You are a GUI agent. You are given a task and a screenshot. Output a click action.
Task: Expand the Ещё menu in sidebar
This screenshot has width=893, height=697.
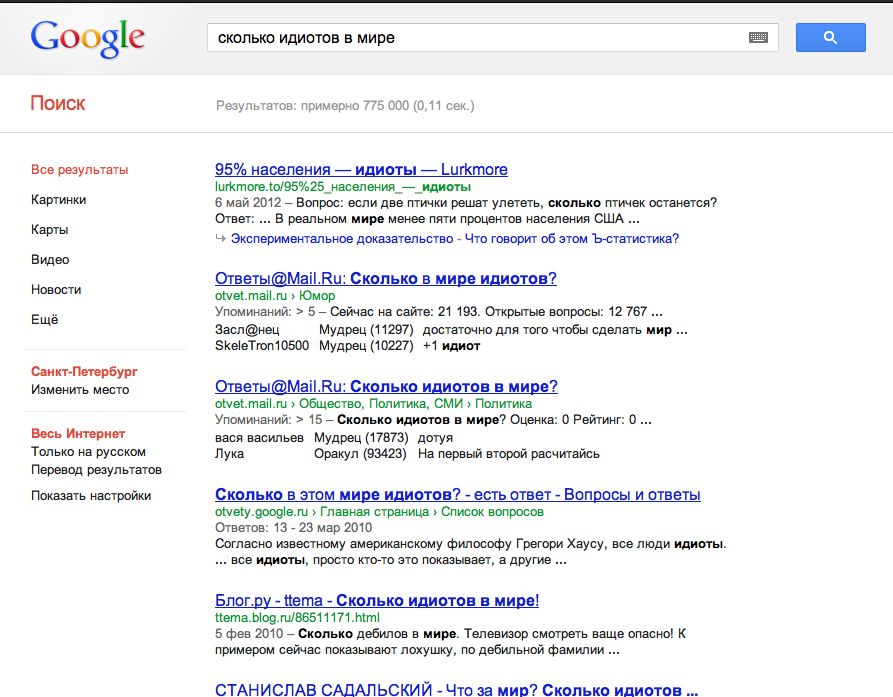pos(45,320)
